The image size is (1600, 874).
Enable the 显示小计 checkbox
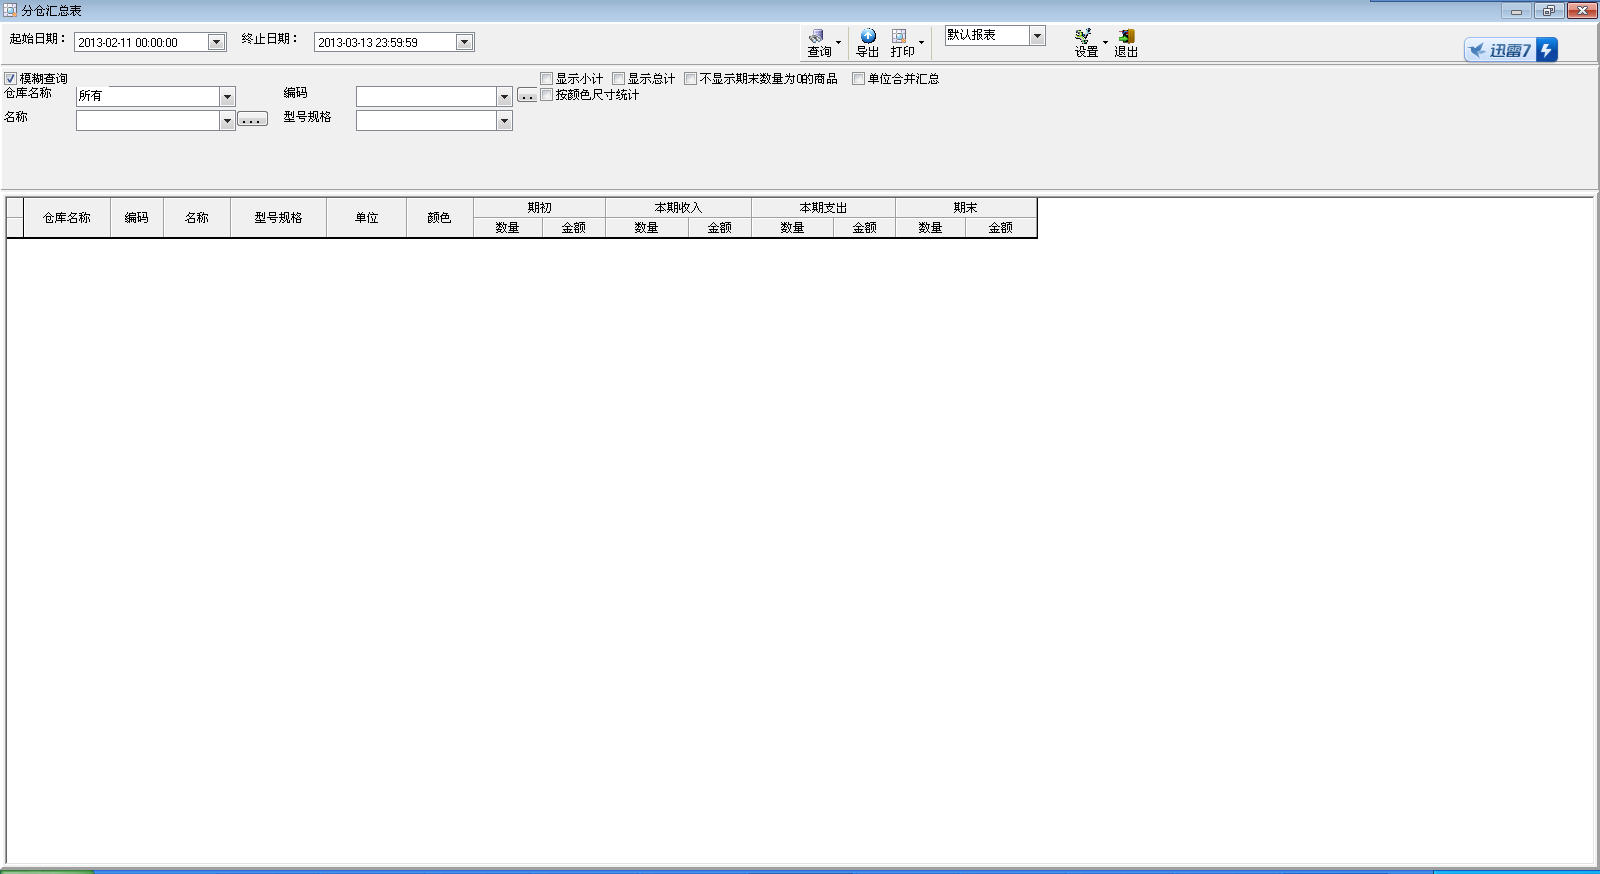(546, 78)
